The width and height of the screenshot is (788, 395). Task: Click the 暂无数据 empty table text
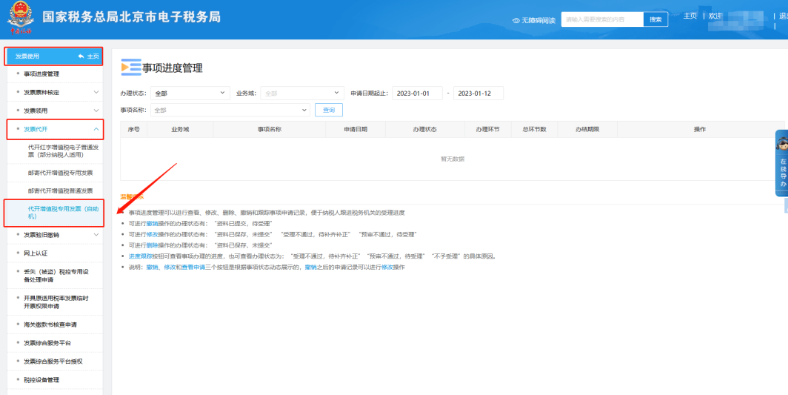pos(452,159)
